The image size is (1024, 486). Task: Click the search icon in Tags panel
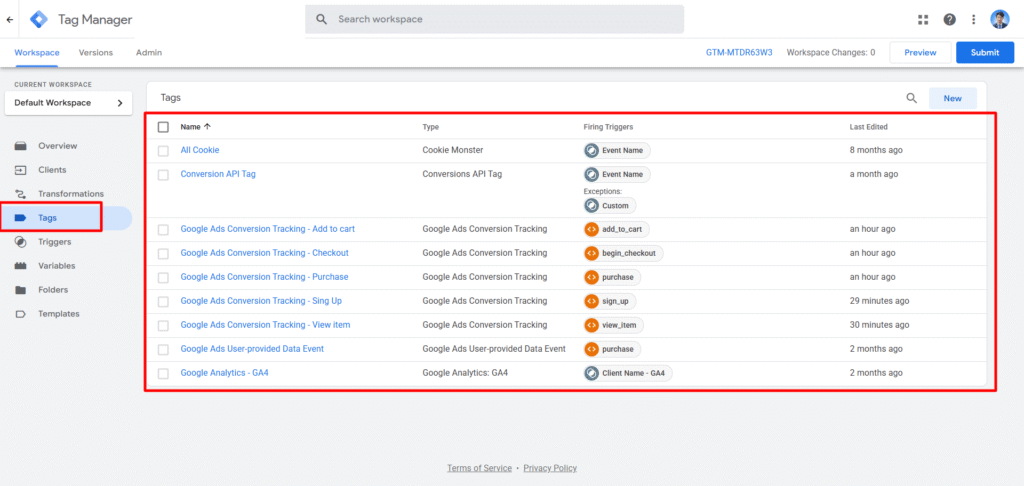[911, 98]
